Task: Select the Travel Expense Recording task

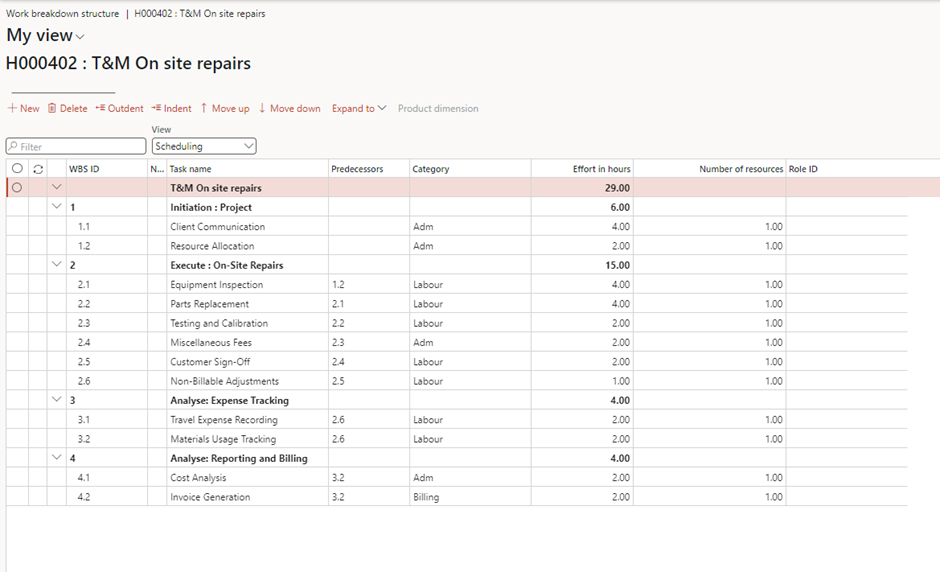Action: point(224,420)
